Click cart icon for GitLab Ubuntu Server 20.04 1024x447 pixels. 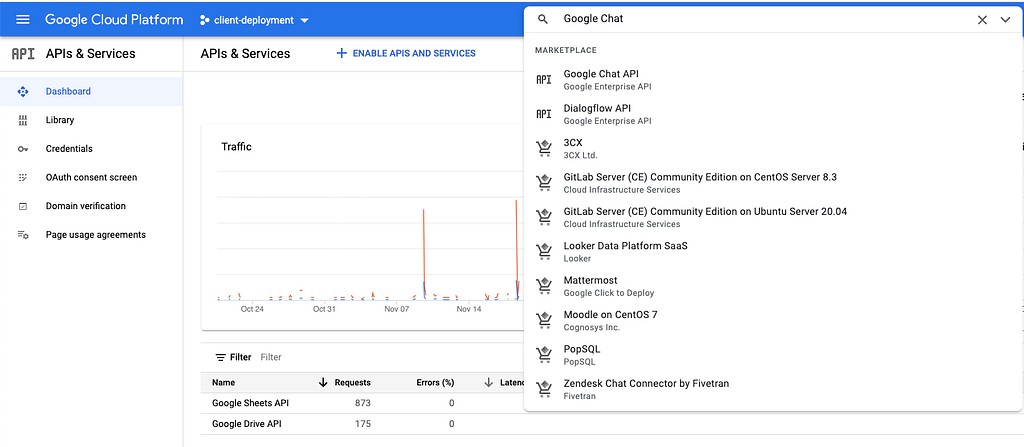pos(543,217)
